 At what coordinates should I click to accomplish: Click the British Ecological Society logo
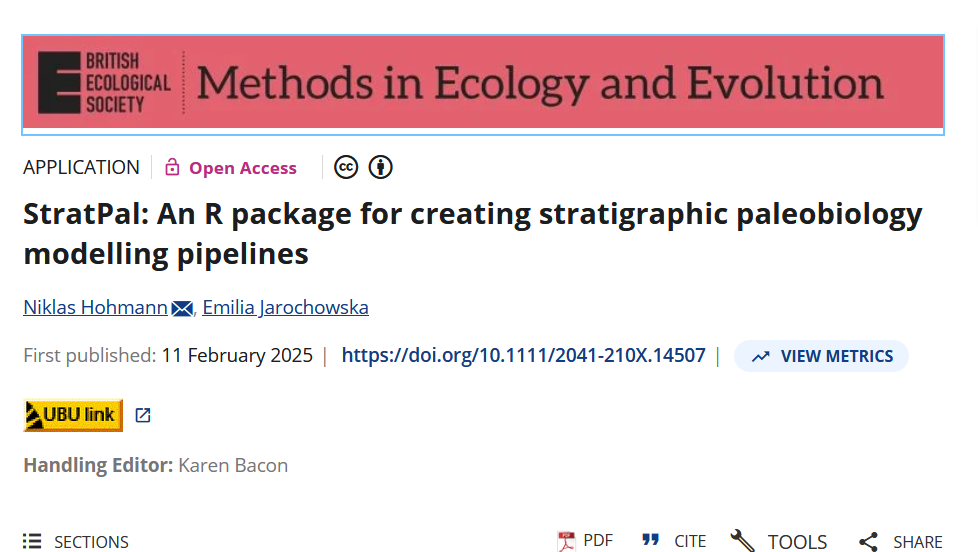click(104, 82)
